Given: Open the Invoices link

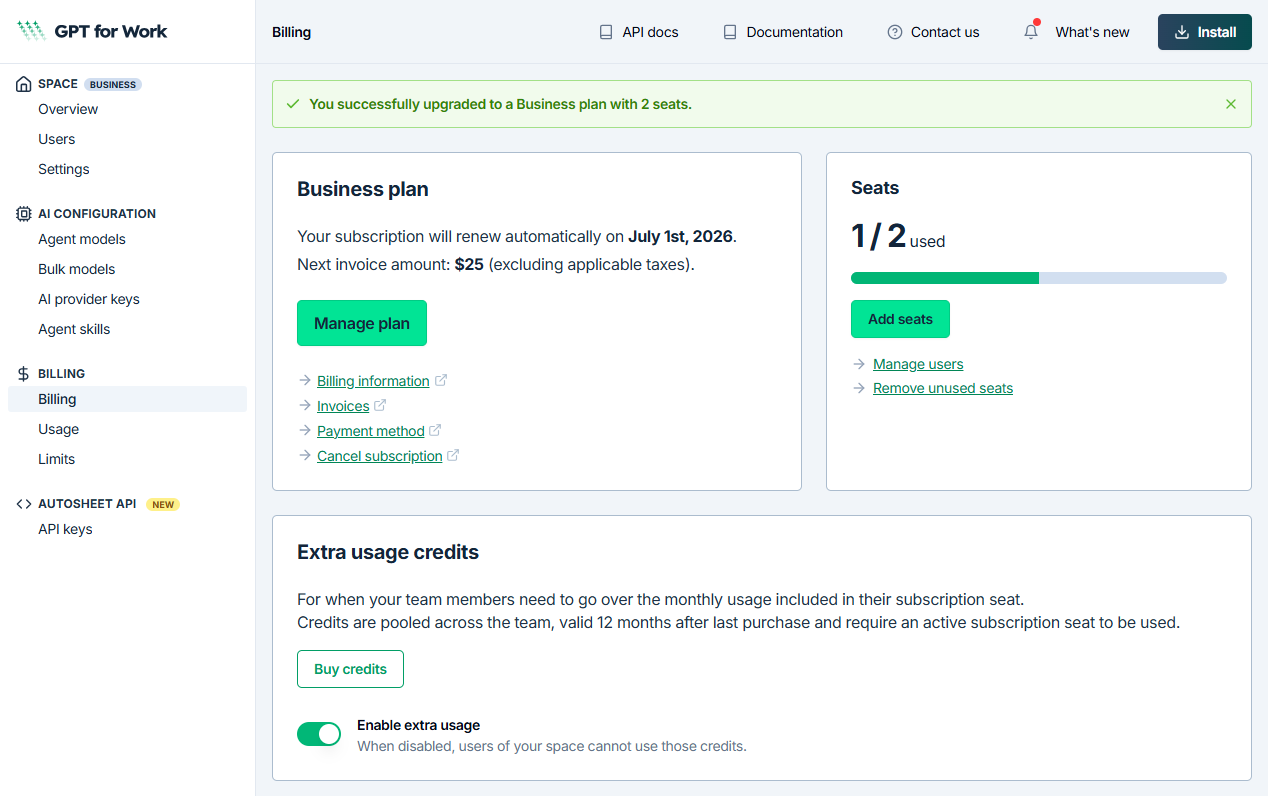Looking at the screenshot, I should (343, 406).
